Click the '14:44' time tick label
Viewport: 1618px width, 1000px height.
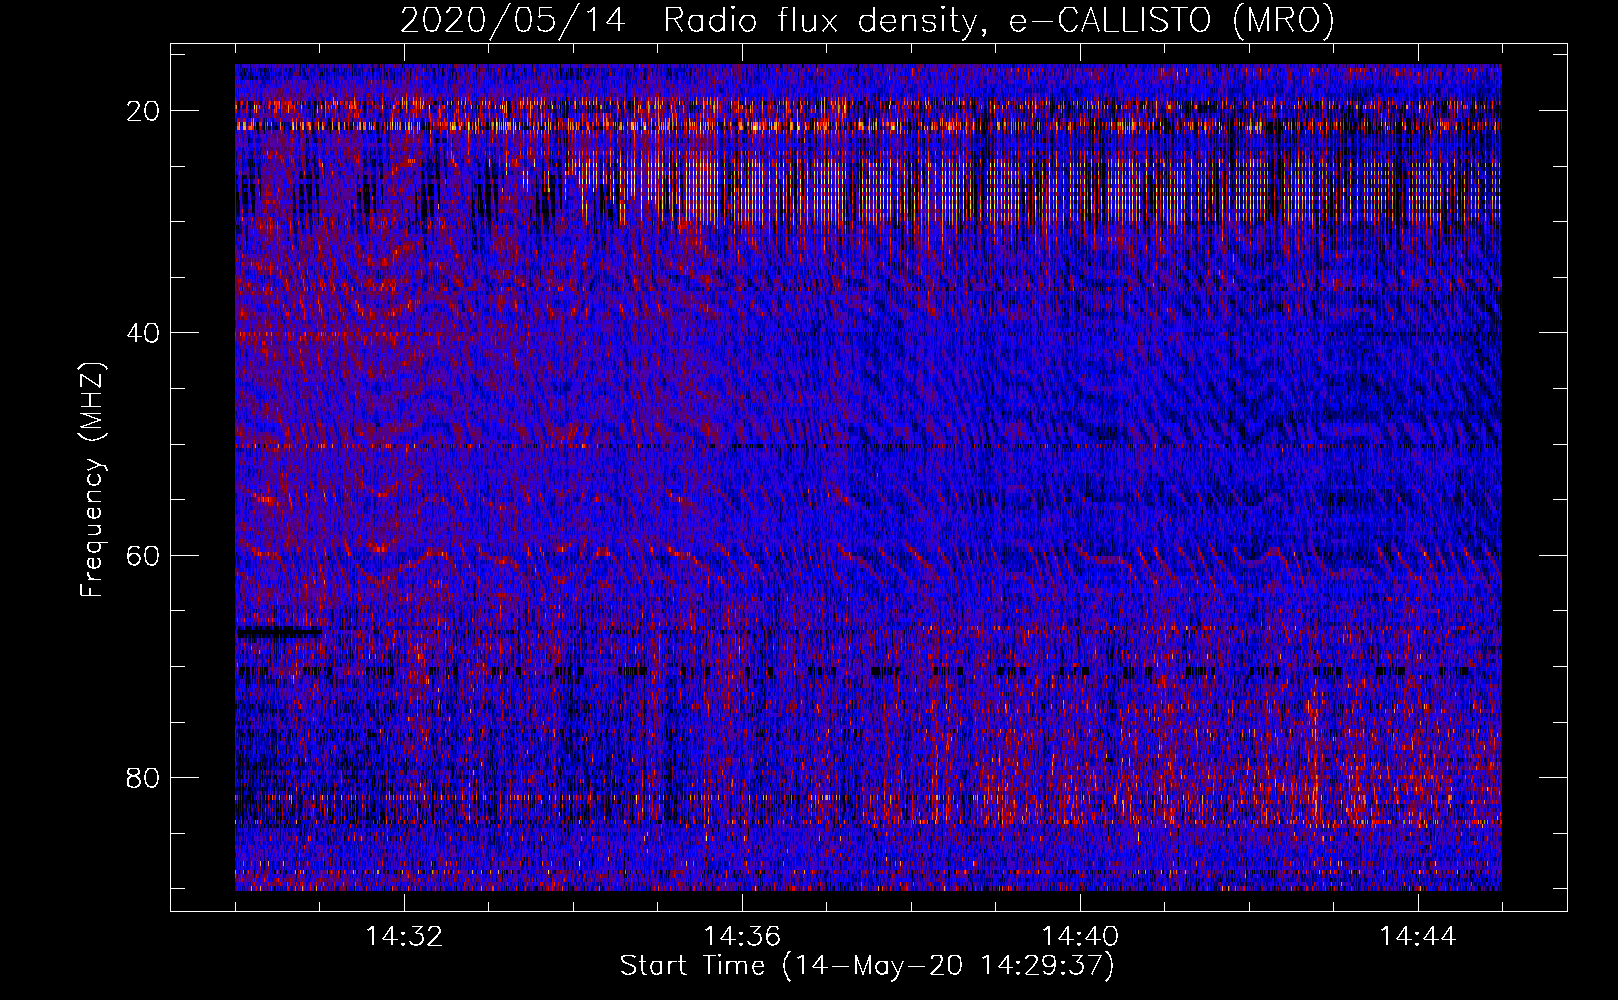pyautogui.click(x=1418, y=937)
